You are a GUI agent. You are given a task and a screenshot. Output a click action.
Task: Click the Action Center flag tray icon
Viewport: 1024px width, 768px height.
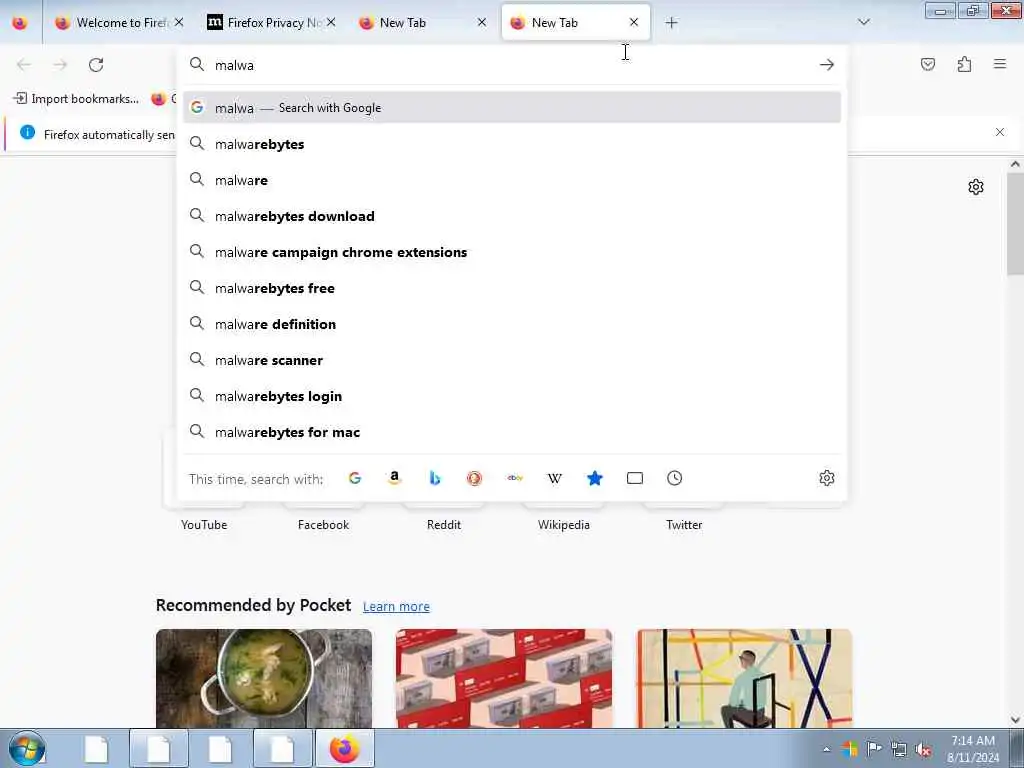pos(874,749)
